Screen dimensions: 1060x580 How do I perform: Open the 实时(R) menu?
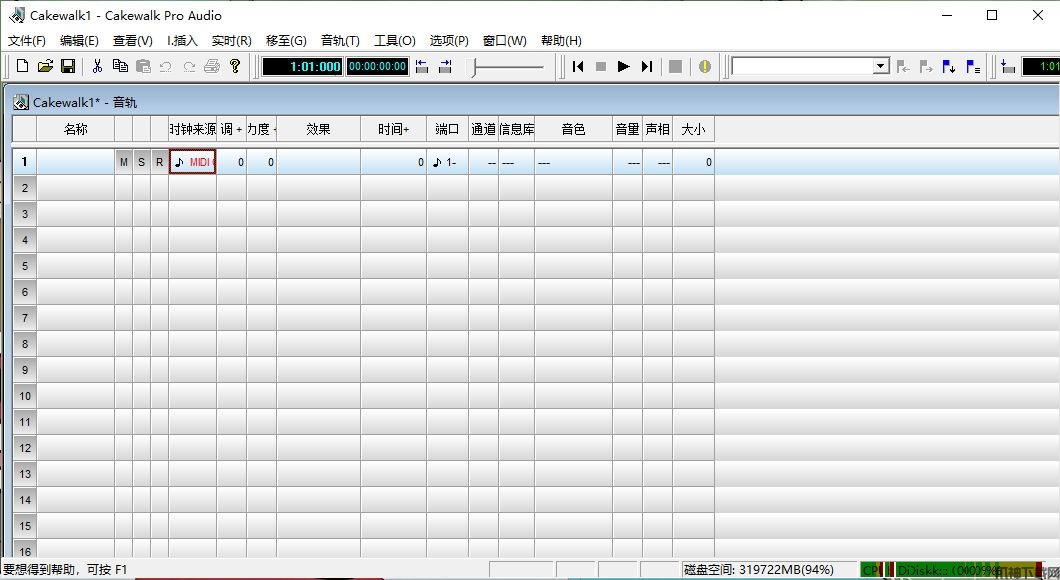click(x=232, y=41)
